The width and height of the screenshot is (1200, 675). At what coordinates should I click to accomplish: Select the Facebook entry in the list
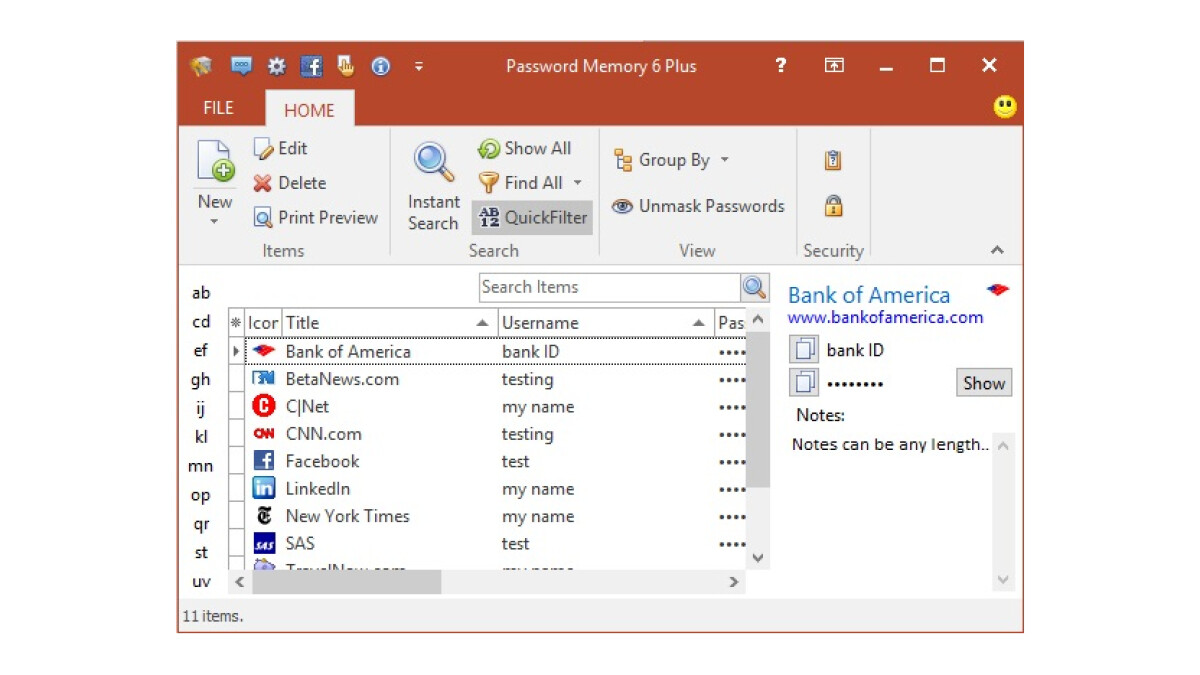click(495, 461)
